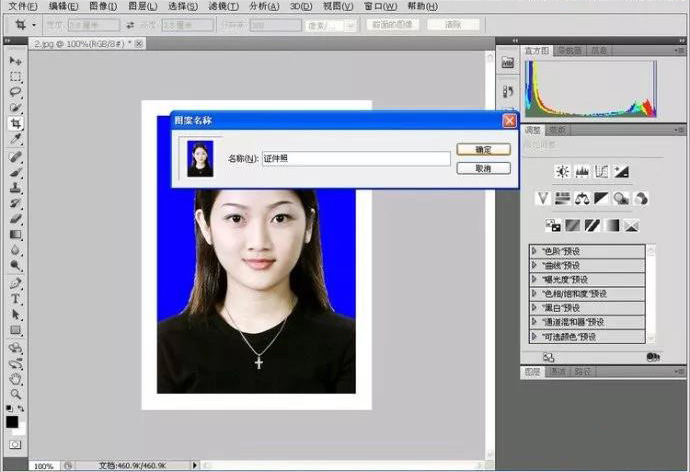This screenshot has height=472, width=690.
Task: Toggle clip-to-layer icon in adjustments panel
Action: [x=653, y=357]
